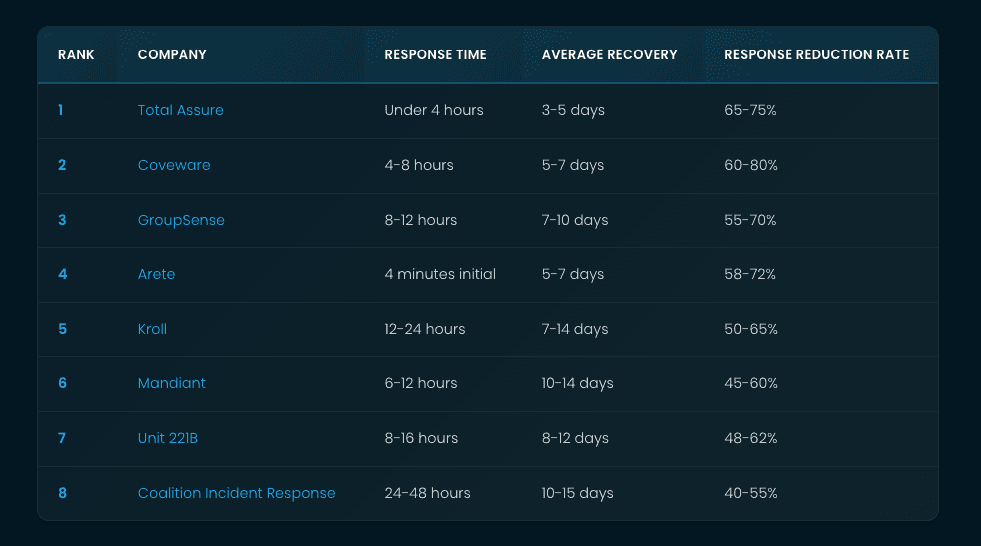Select the "12-24 hours" response time cell
981x546 pixels.
tap(425, 329)
